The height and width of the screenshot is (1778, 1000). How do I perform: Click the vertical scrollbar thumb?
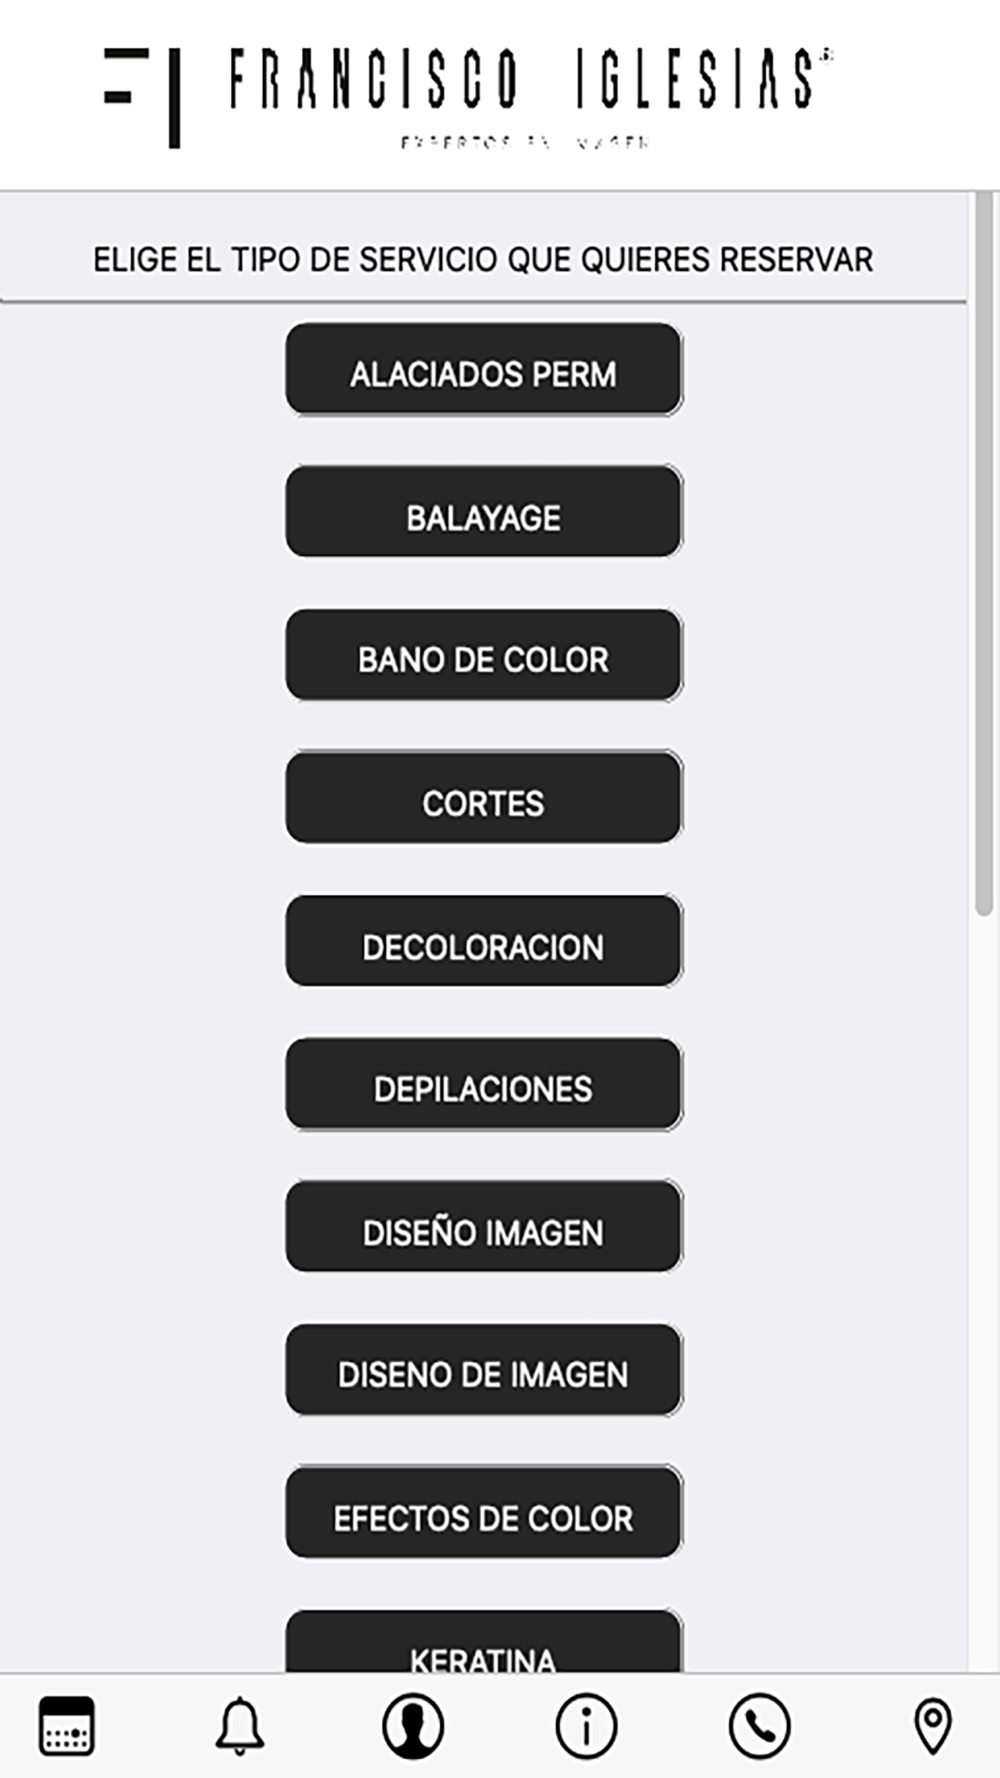pyautogui.click(x=984, y=553)
